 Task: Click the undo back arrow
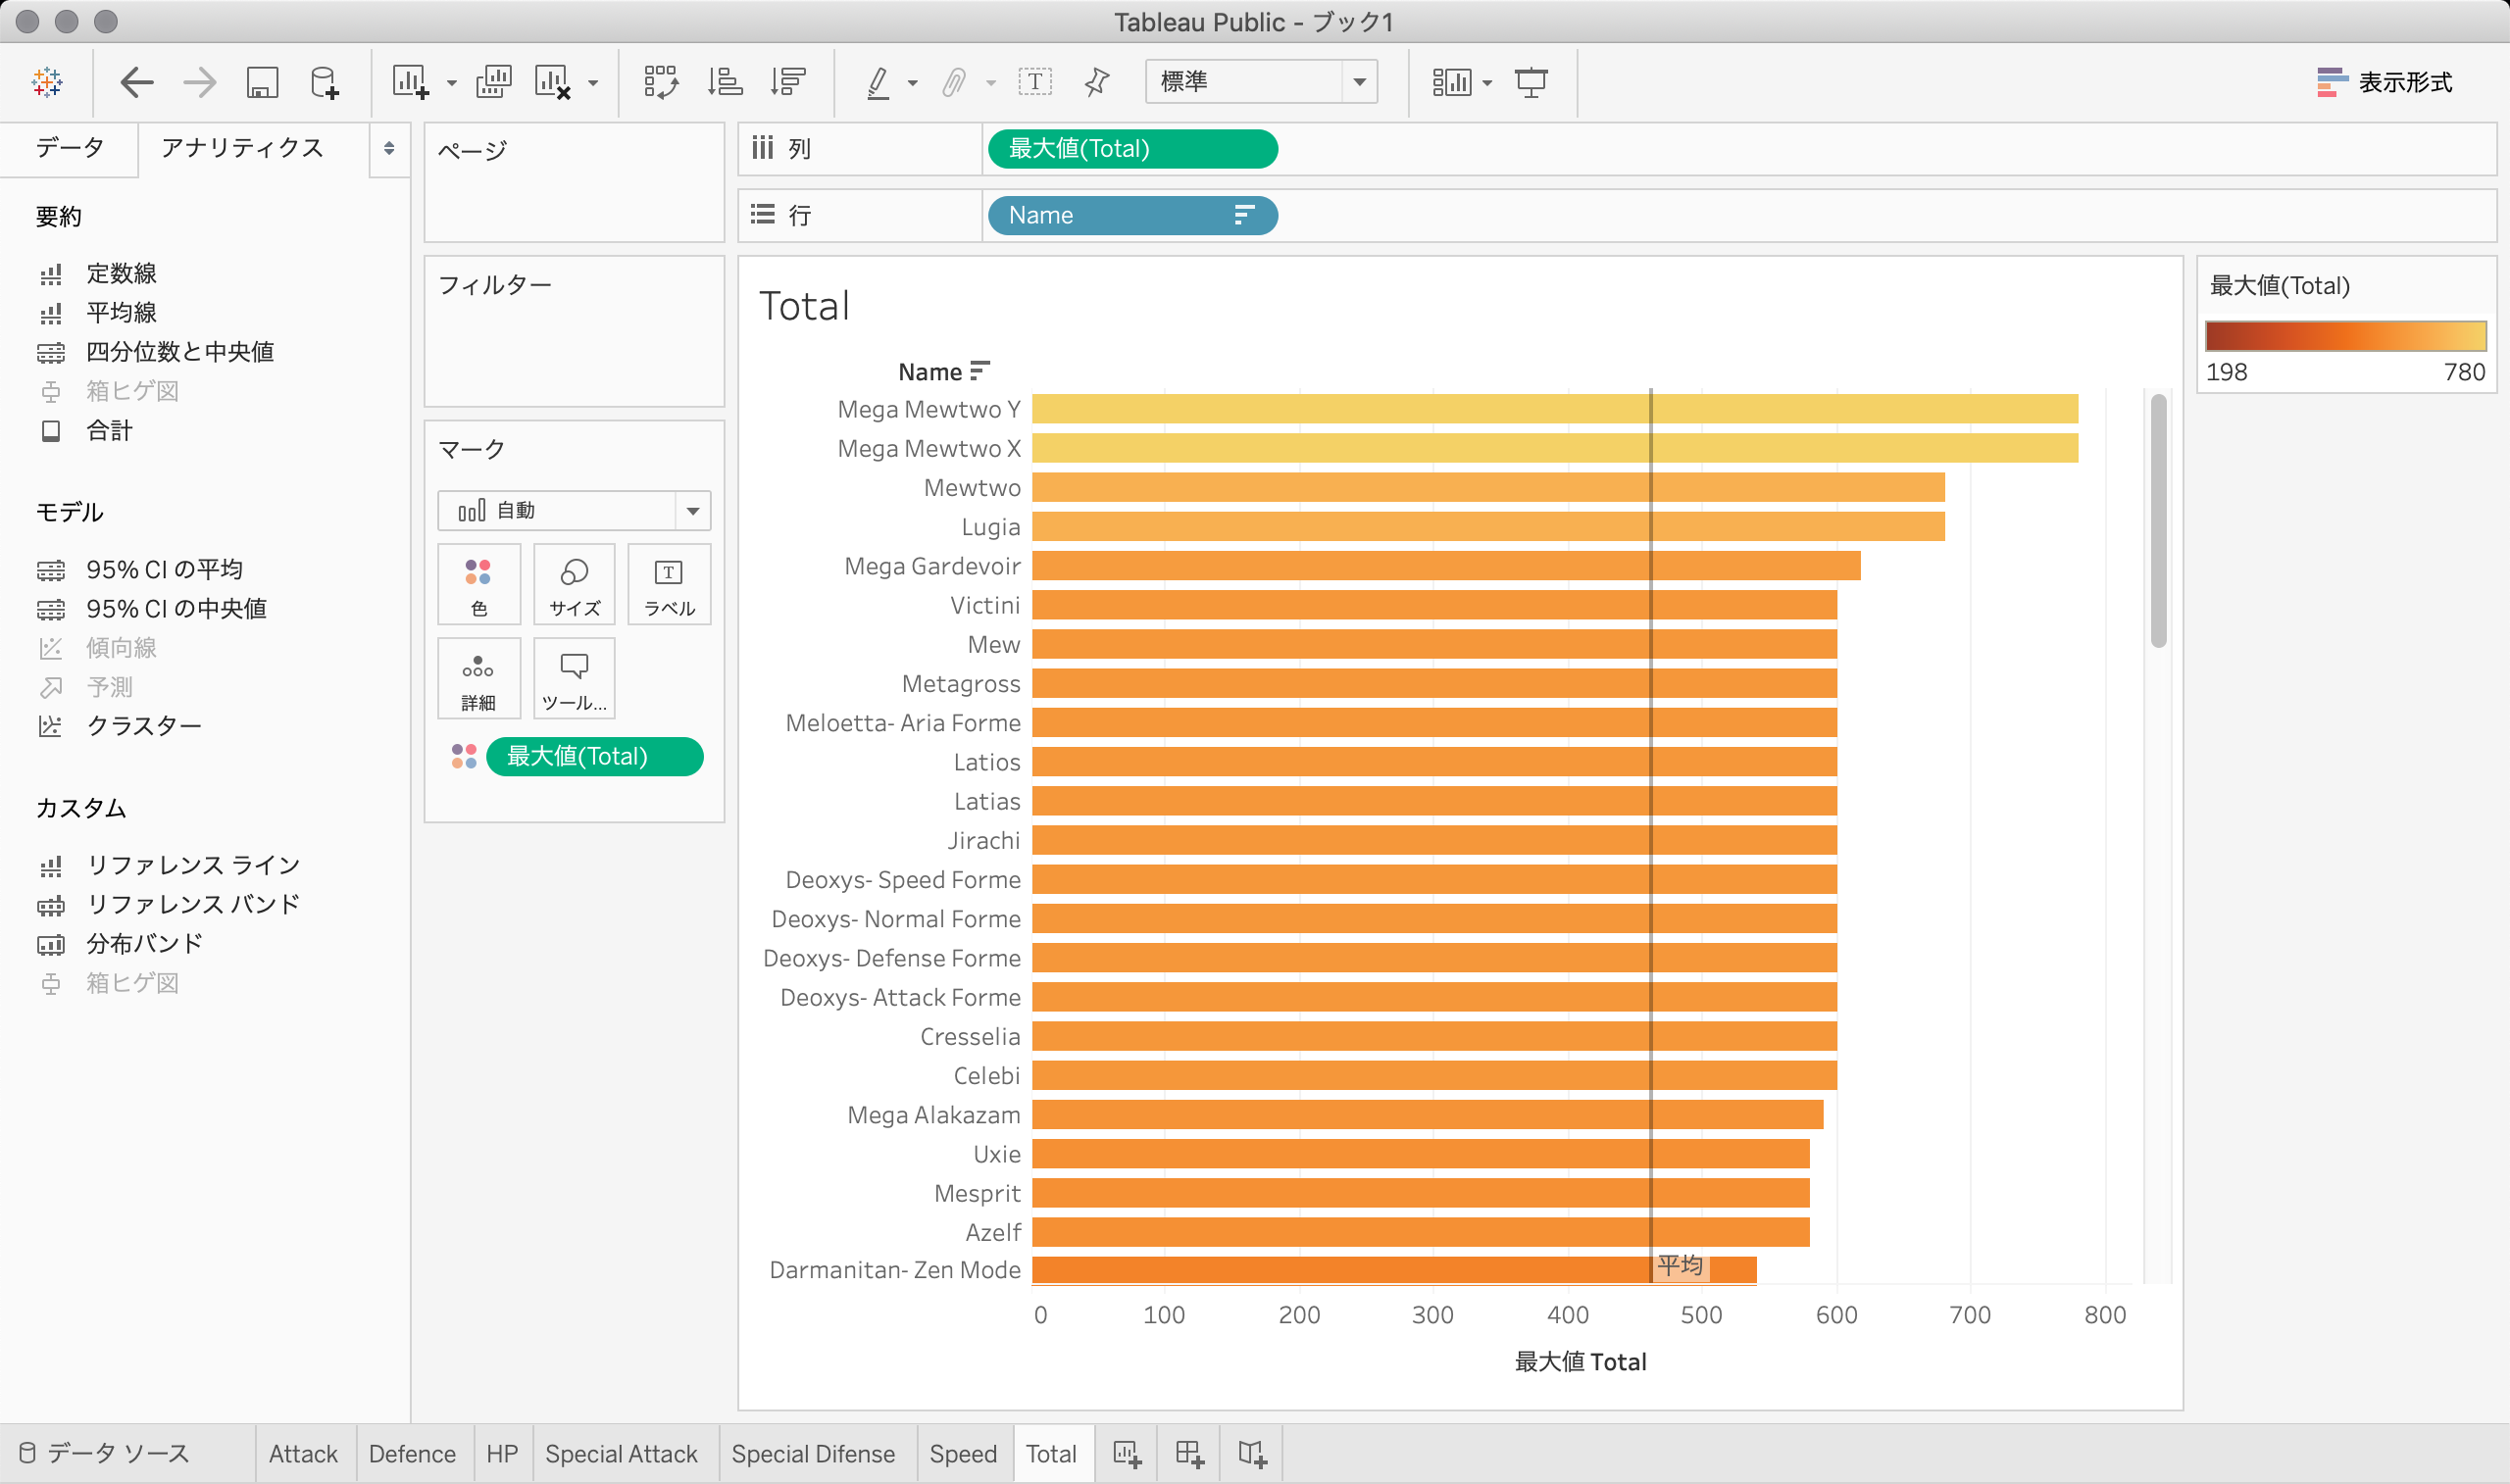point(136,82)
